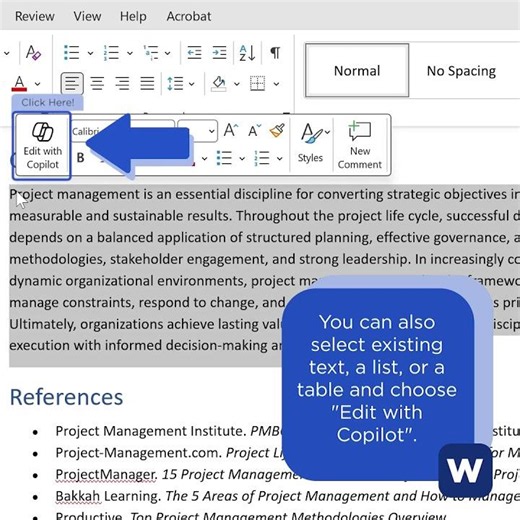The image size is (520, 520).
Task: Open the shading color dropdown arrow
Action: point(237,84)
